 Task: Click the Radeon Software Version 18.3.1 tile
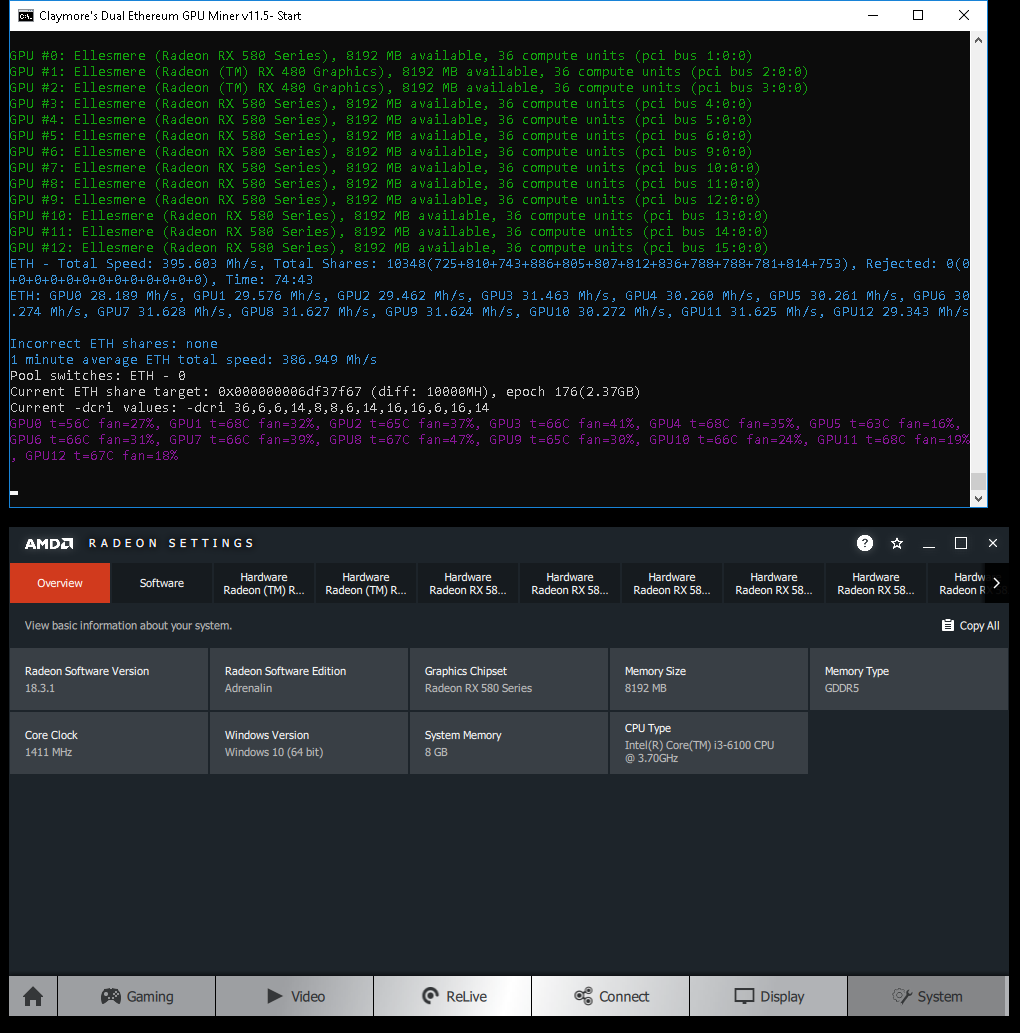pos(109,679)
